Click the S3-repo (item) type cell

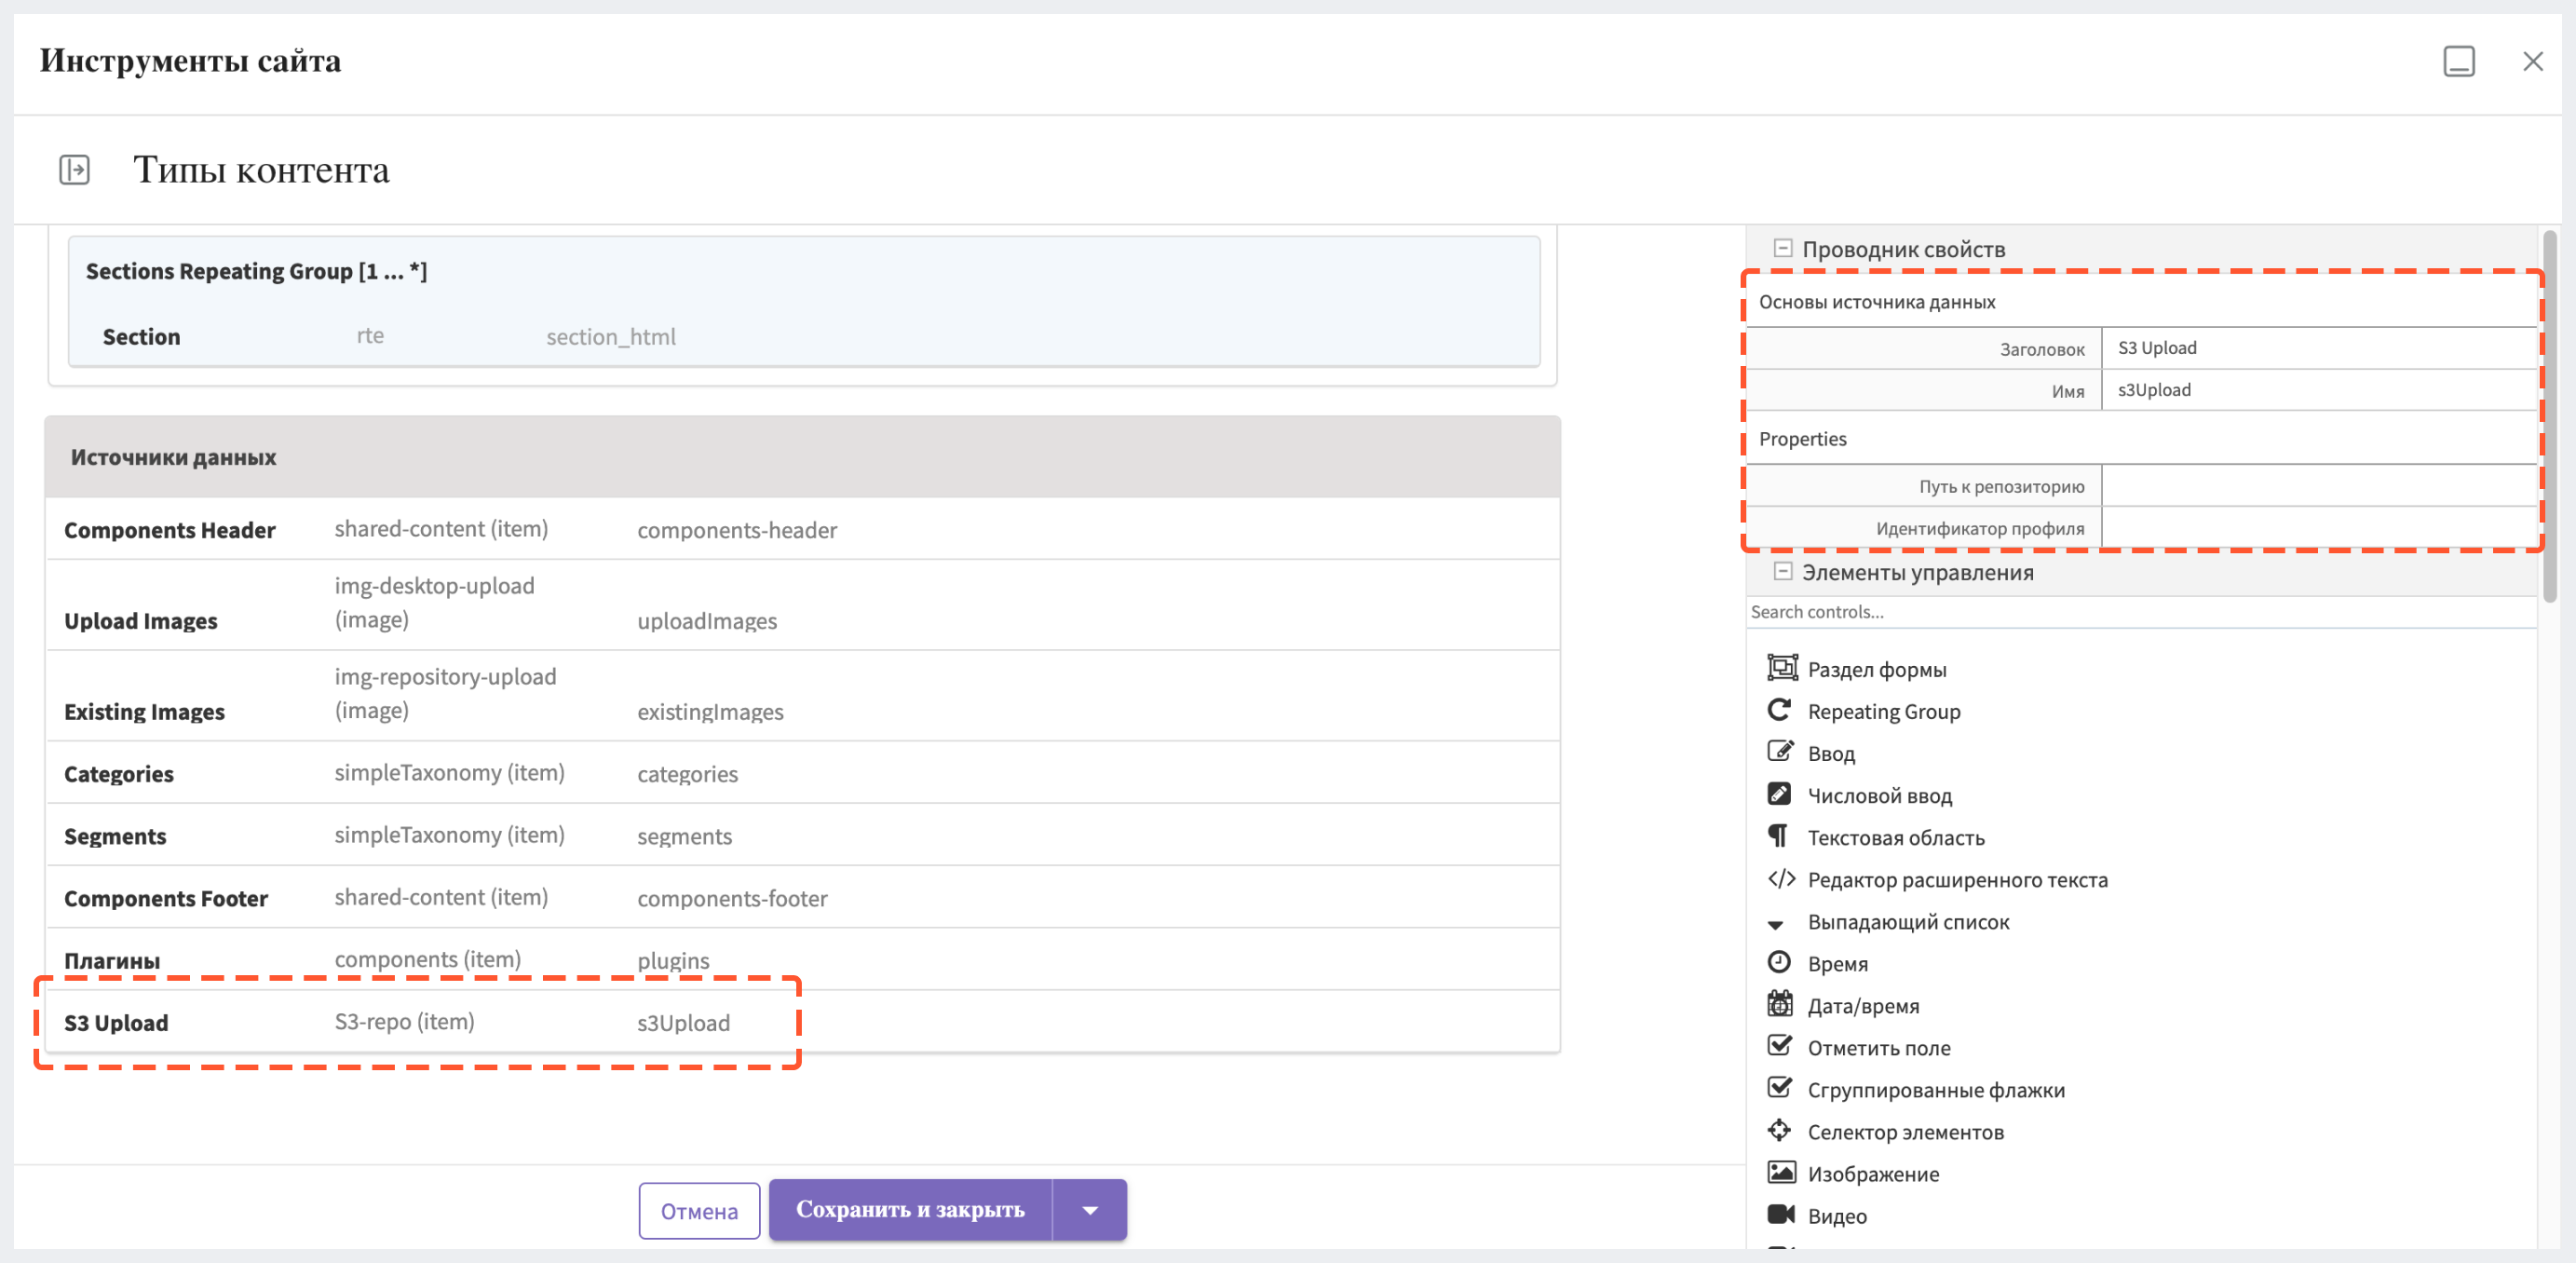(x=404, y=1021)
